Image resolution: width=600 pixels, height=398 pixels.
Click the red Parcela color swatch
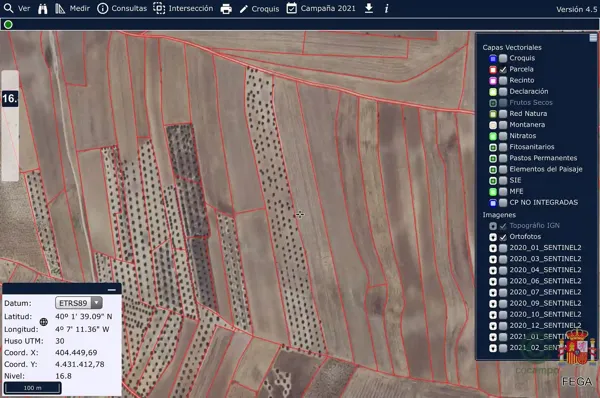coord(493,69)
